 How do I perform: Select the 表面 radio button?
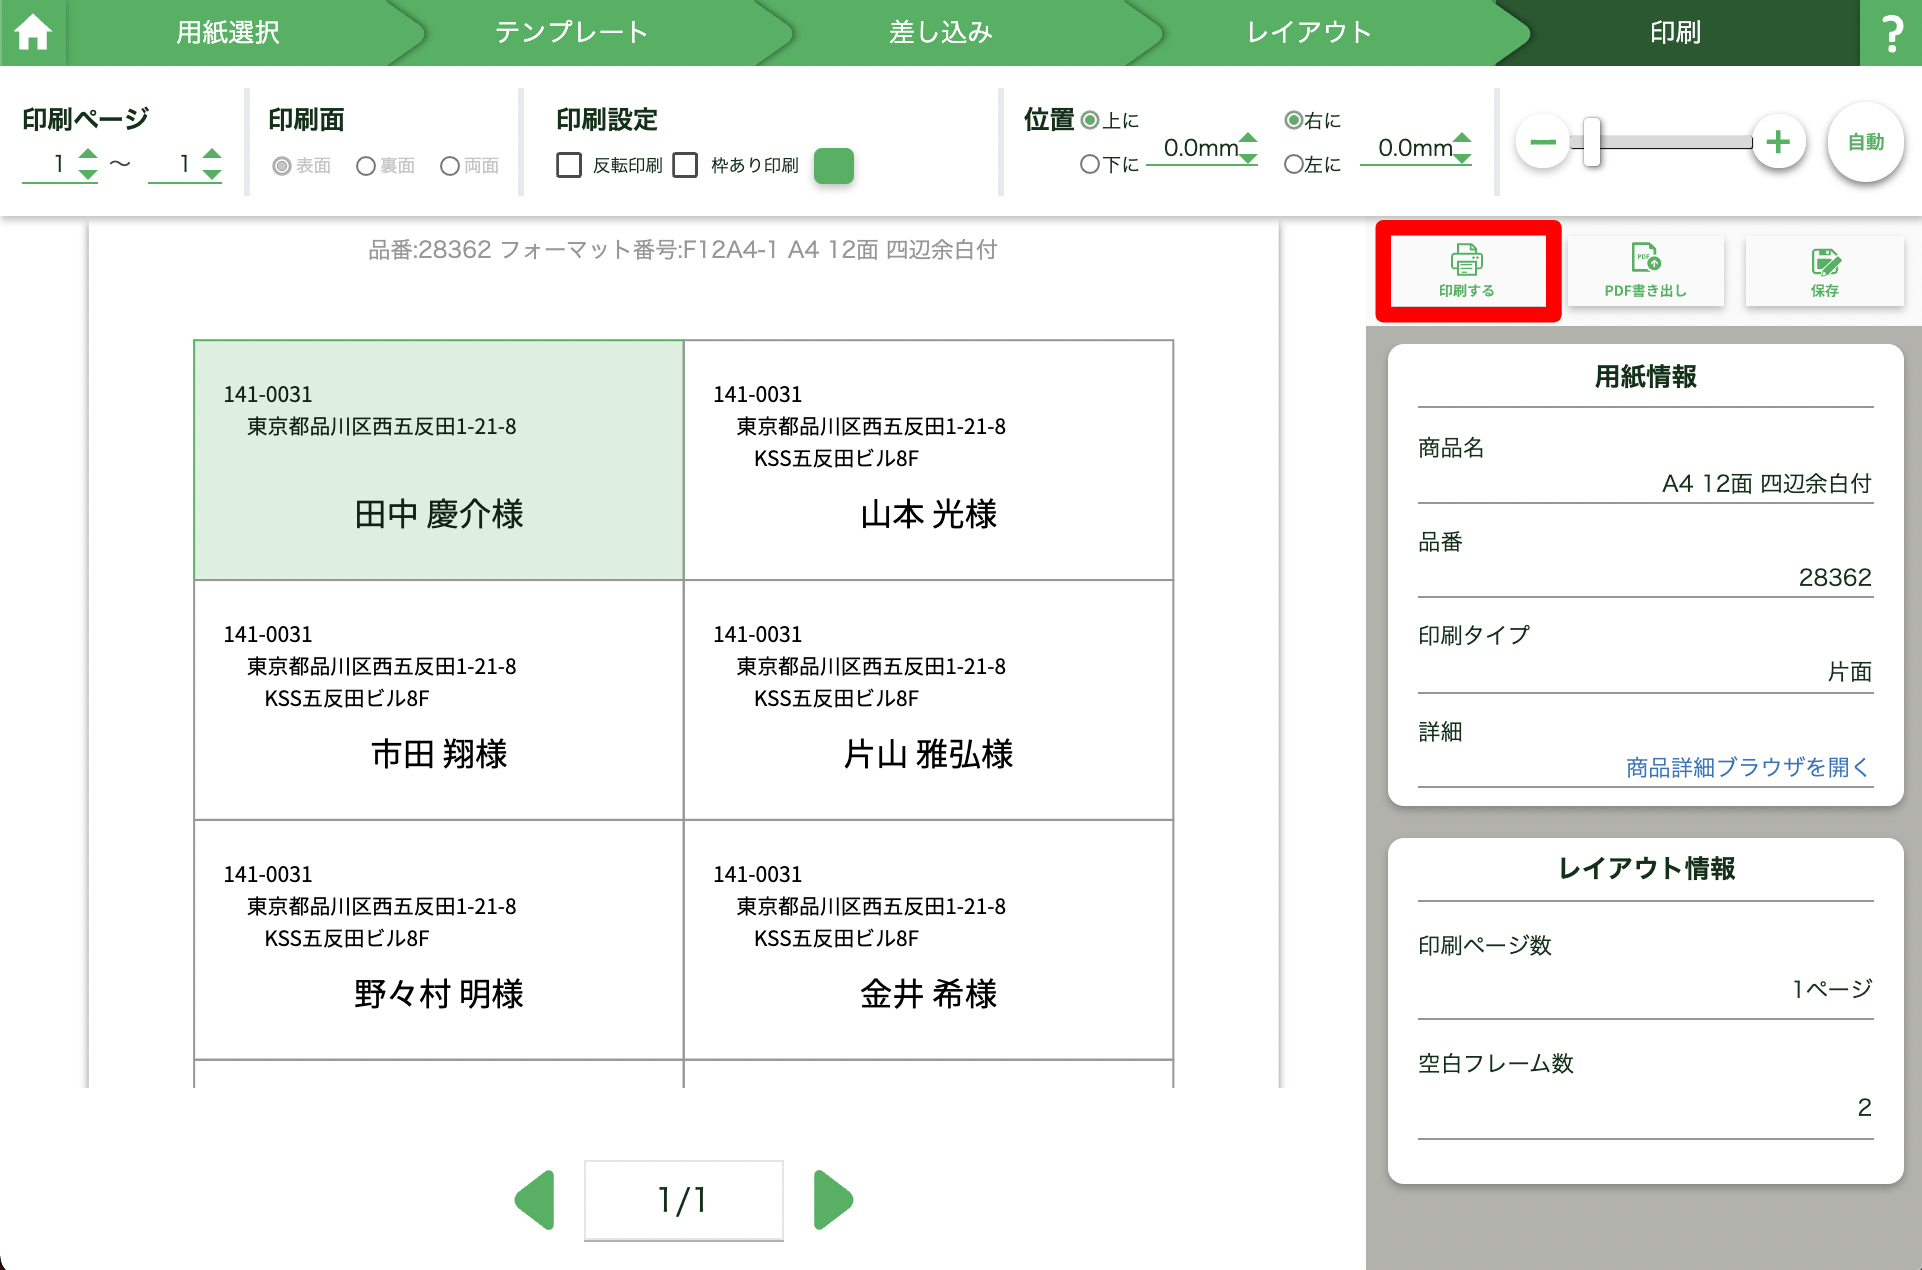[282, 166]
